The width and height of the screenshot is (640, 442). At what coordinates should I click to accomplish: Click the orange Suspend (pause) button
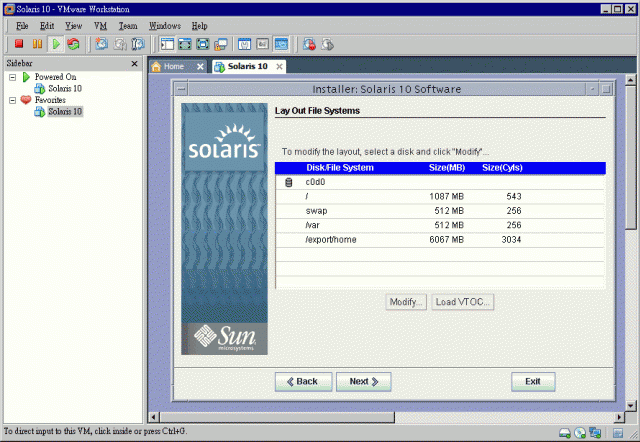click(x=37, y=44)
